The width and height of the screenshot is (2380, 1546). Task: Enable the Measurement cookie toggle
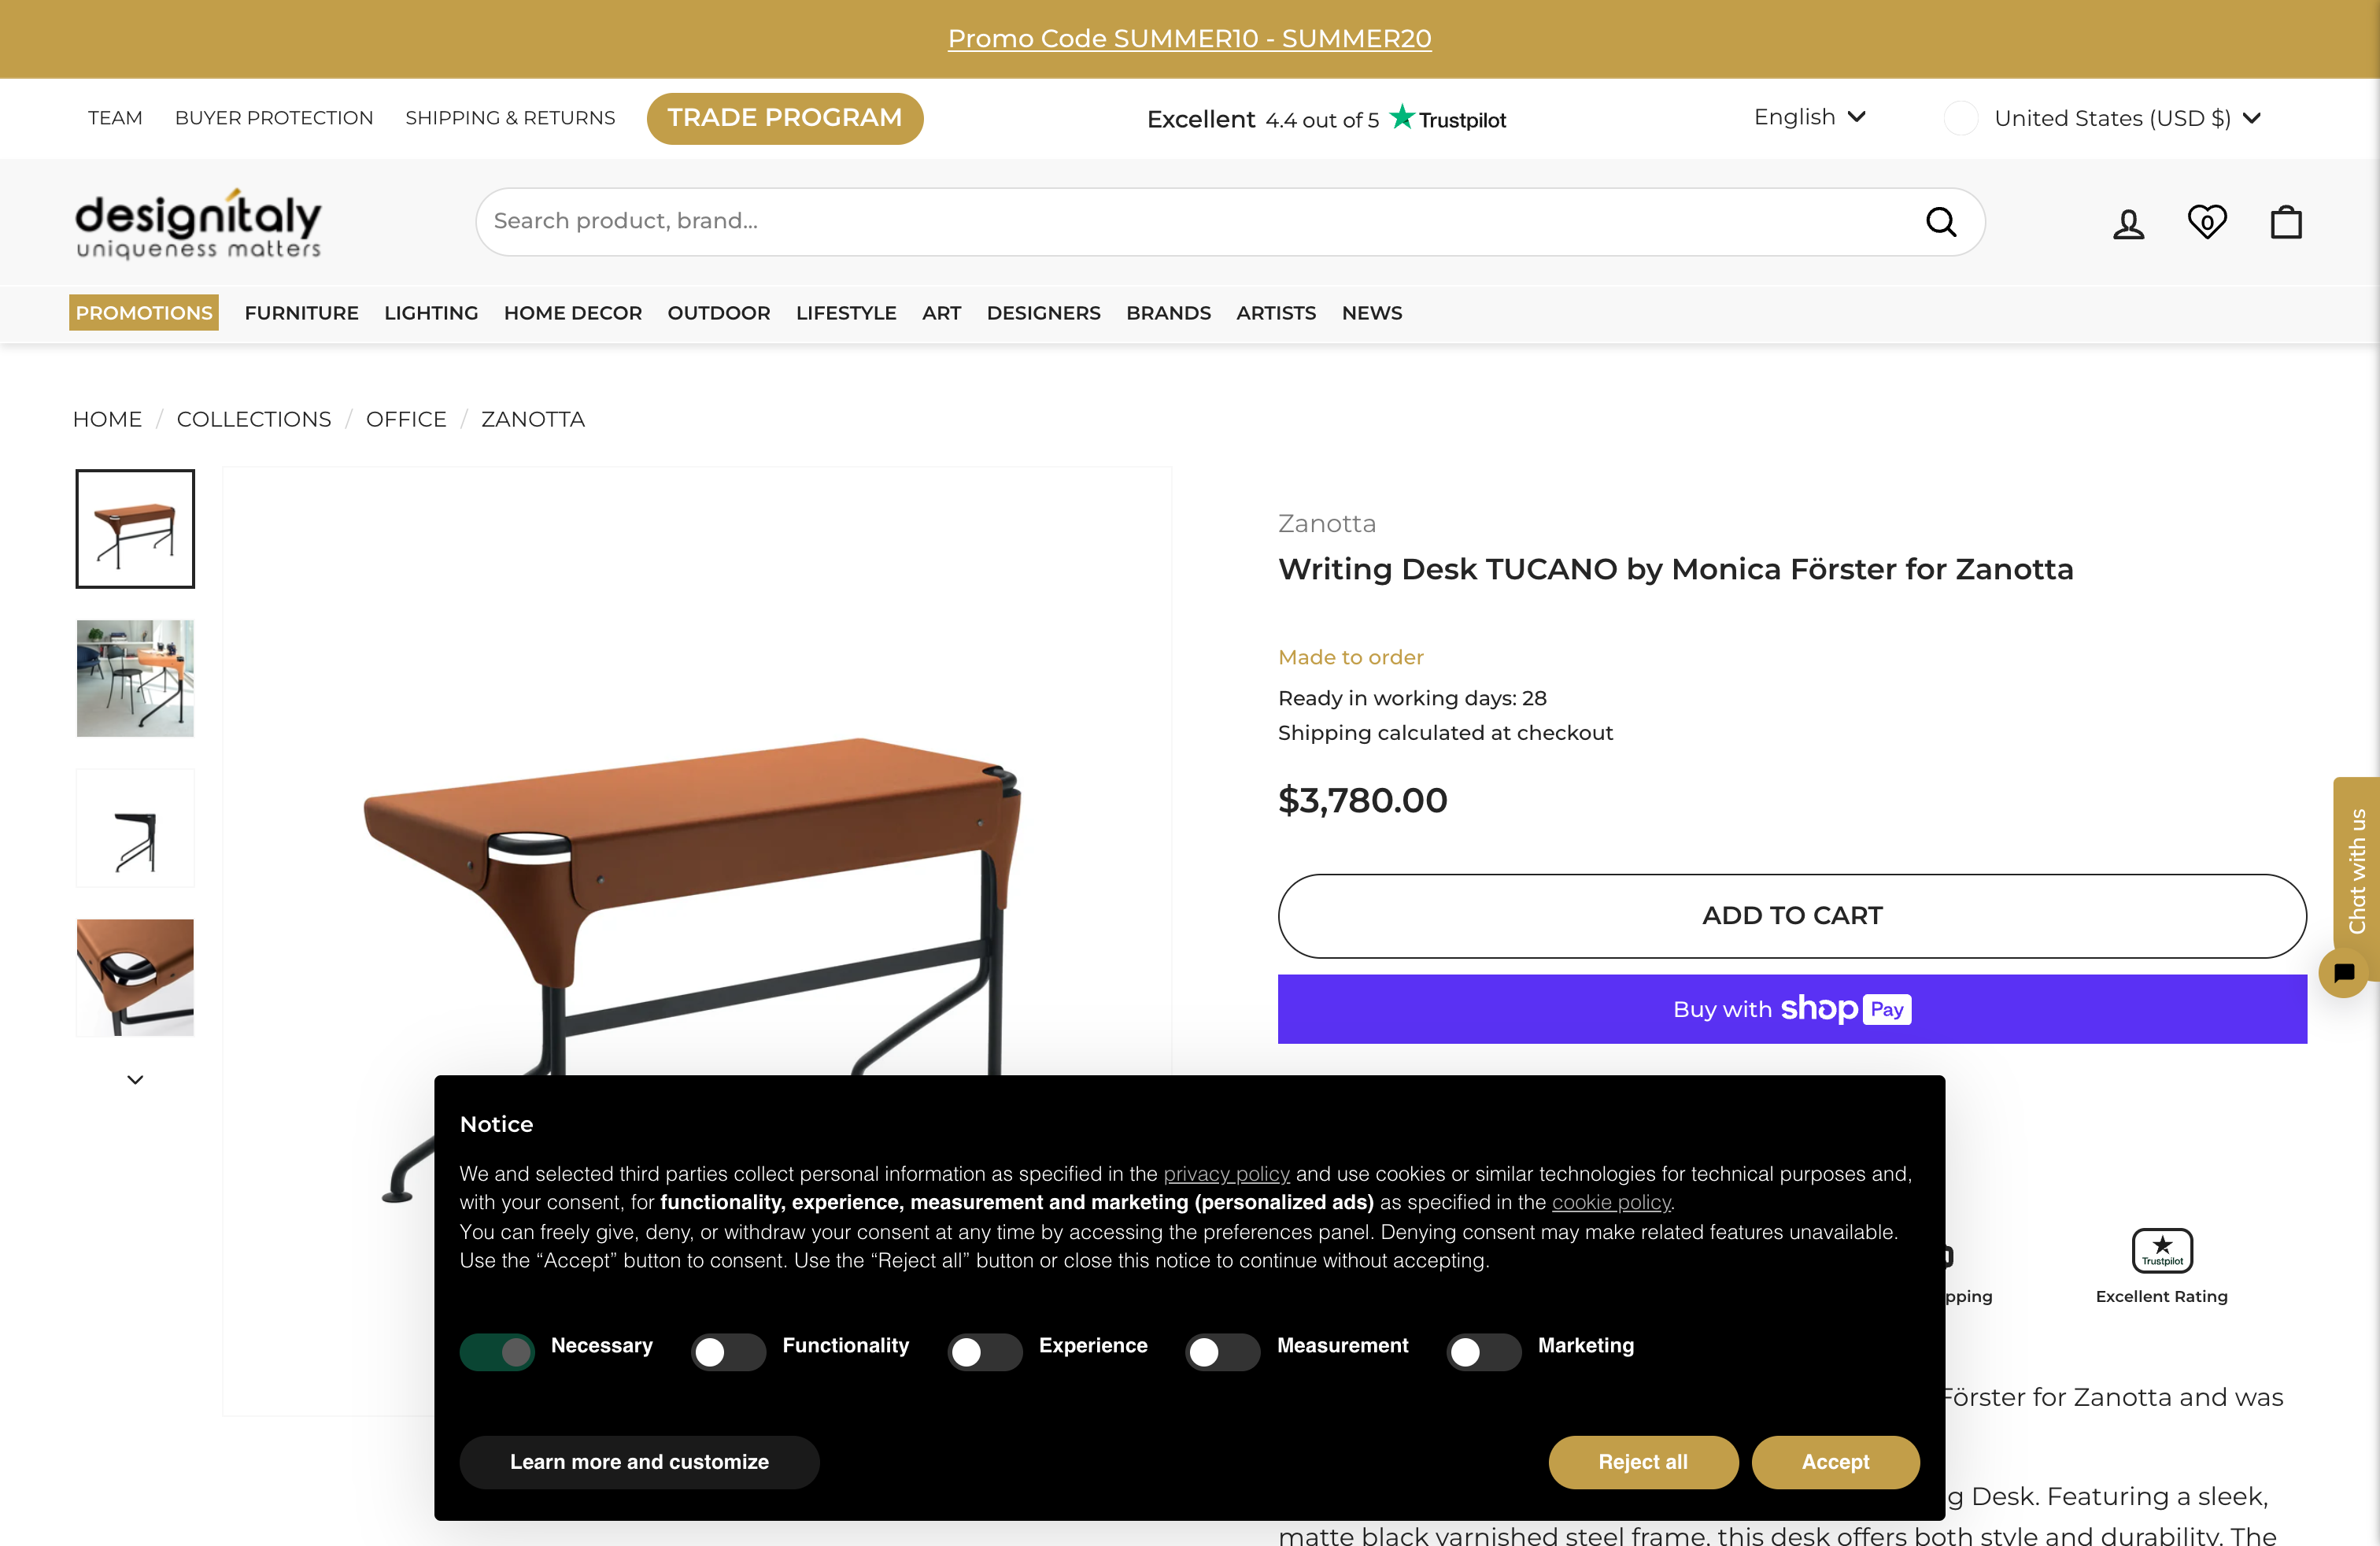pos(1222,1352)
